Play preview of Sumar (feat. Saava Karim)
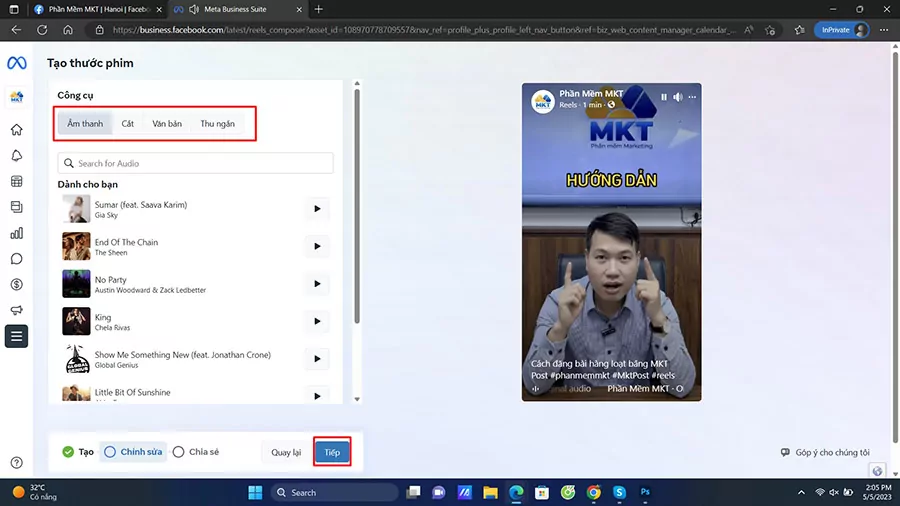This screenshot has width=900, height=506. 317,209
